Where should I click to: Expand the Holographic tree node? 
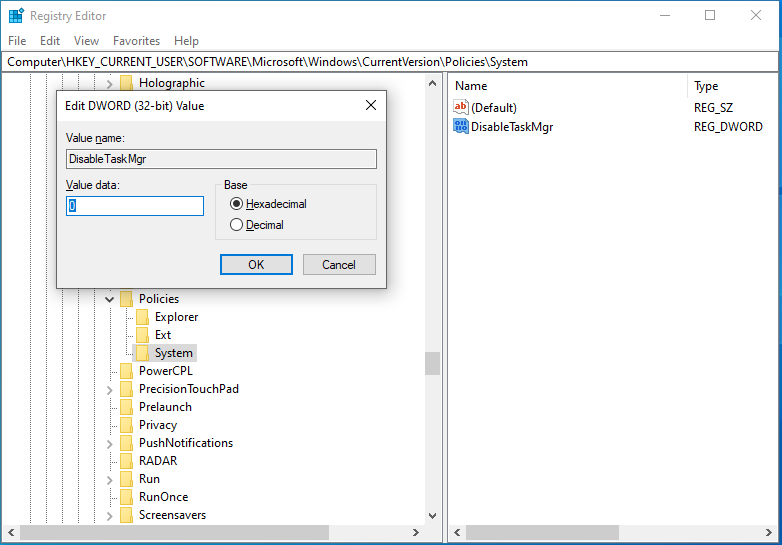110,83
